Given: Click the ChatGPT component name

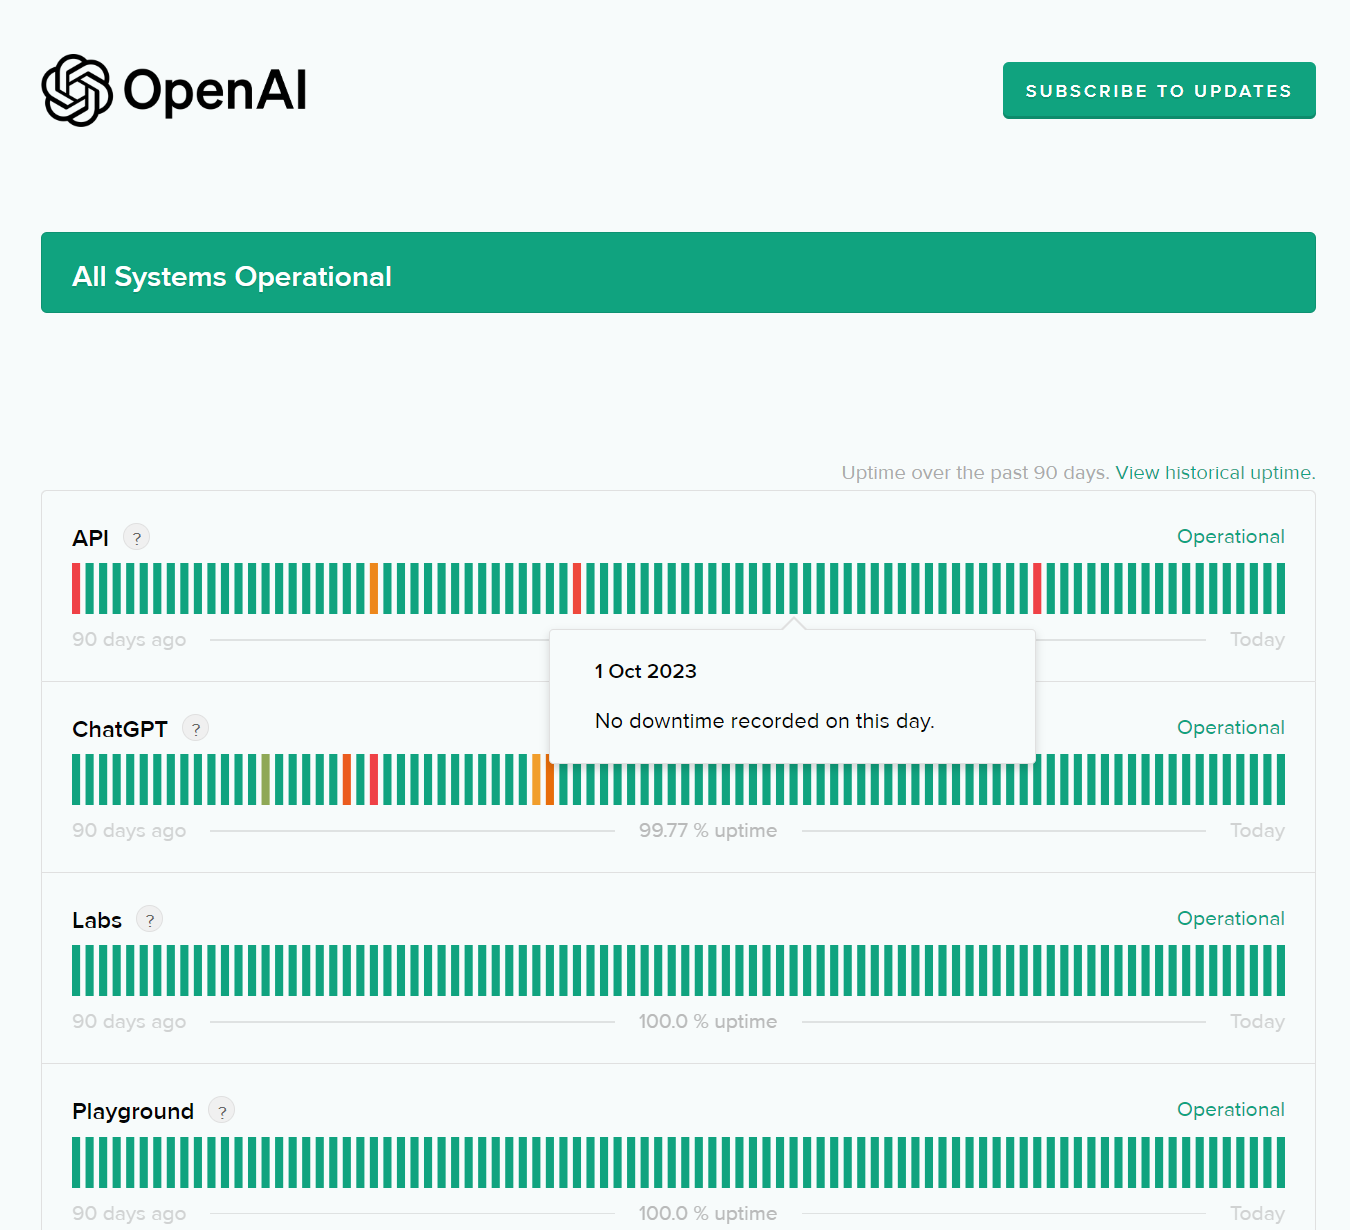Looking at the screenshot, I should point(120,729).
